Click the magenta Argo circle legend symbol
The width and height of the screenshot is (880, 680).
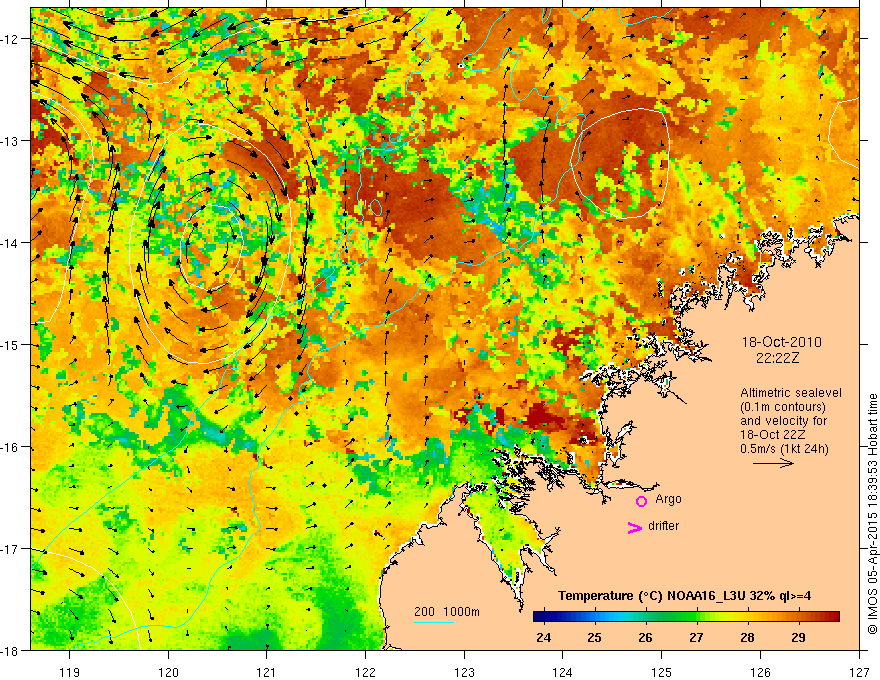coord(641,501)
